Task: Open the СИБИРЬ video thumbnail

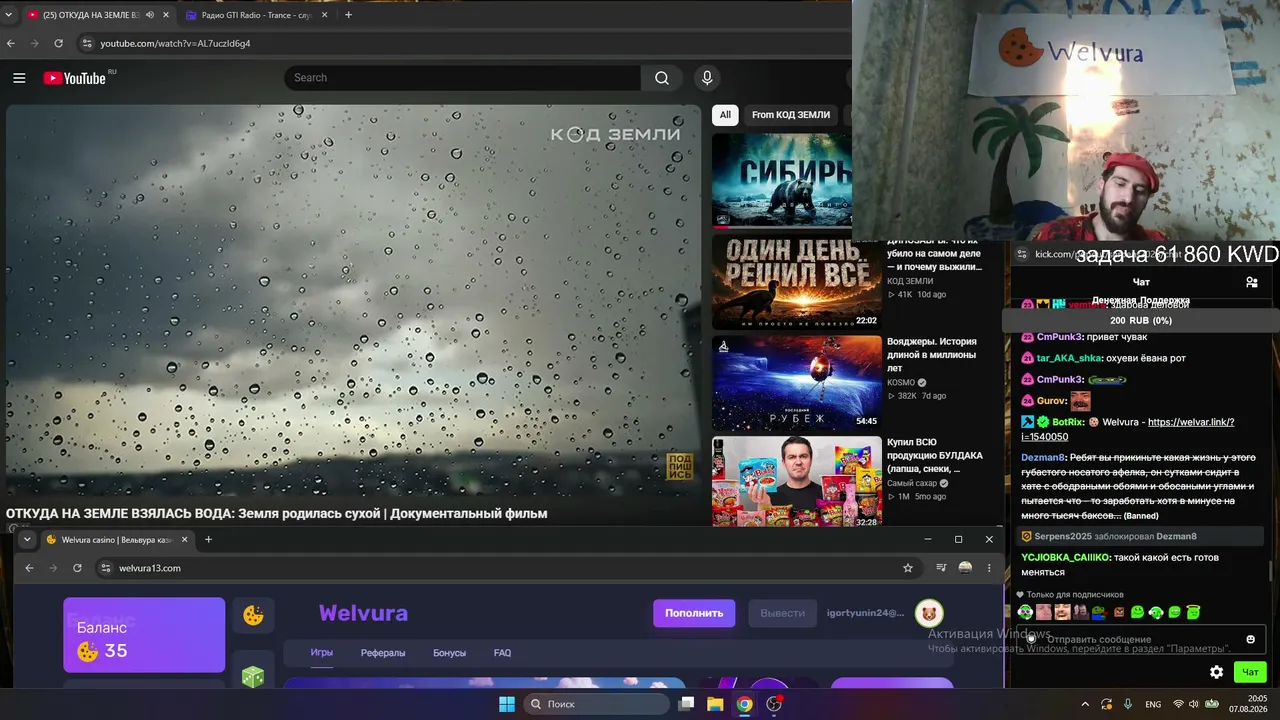Action: point(782,181)
